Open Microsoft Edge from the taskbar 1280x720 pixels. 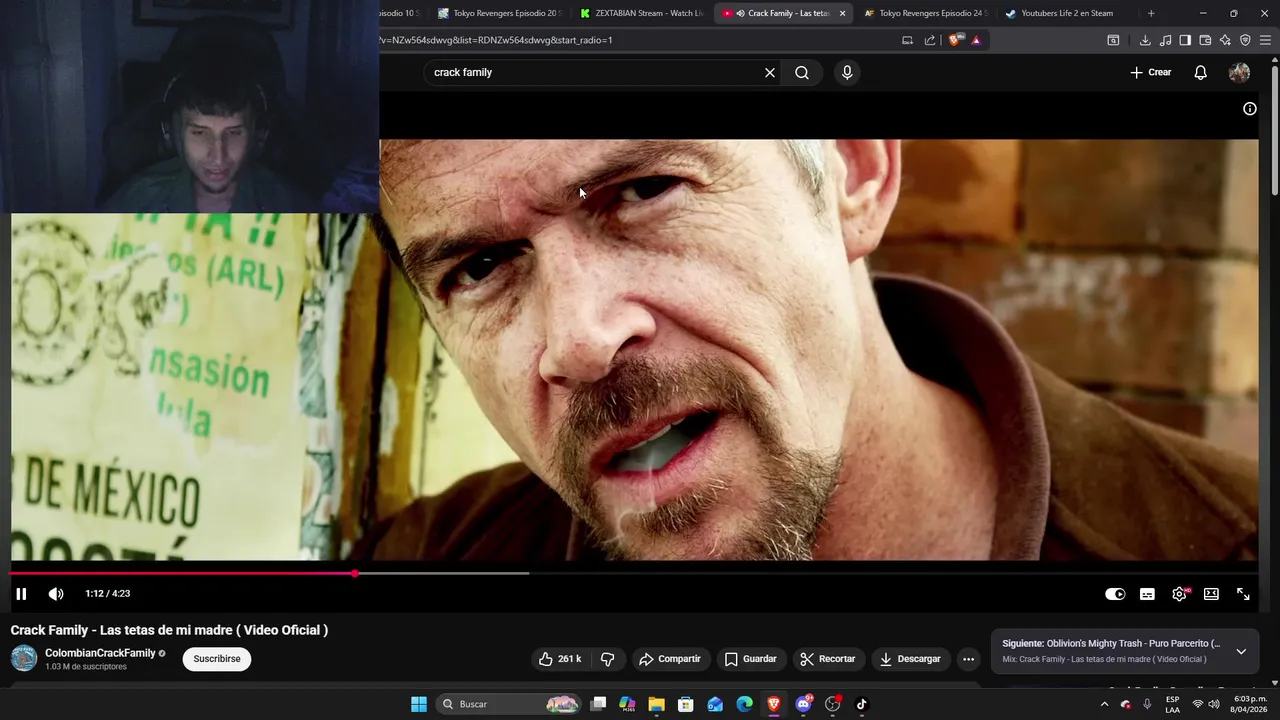(744, 704)
